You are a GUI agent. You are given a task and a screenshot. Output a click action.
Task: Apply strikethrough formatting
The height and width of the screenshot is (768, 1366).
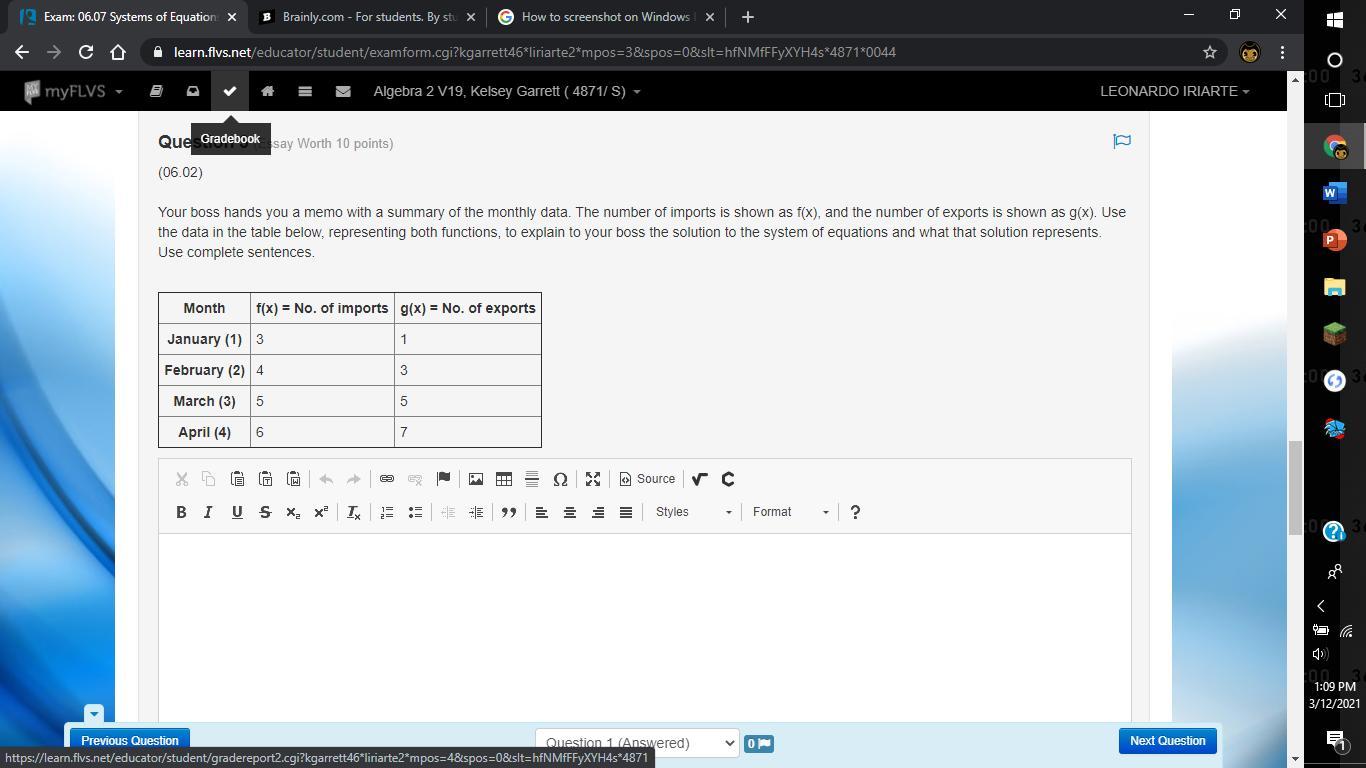click(x=265, y=512)
